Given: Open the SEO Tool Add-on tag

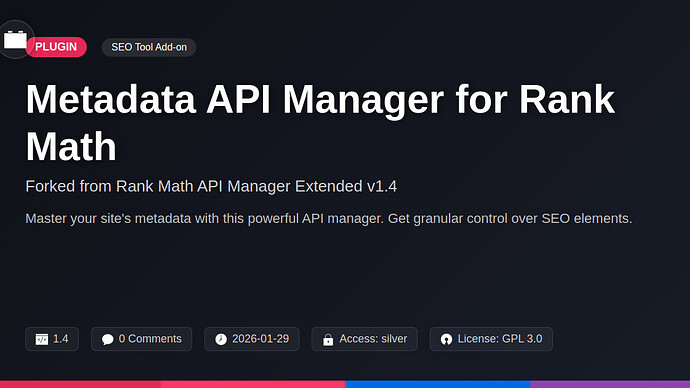Looking at the screenshot, I should pyautogui.click(x=149, y=47).
